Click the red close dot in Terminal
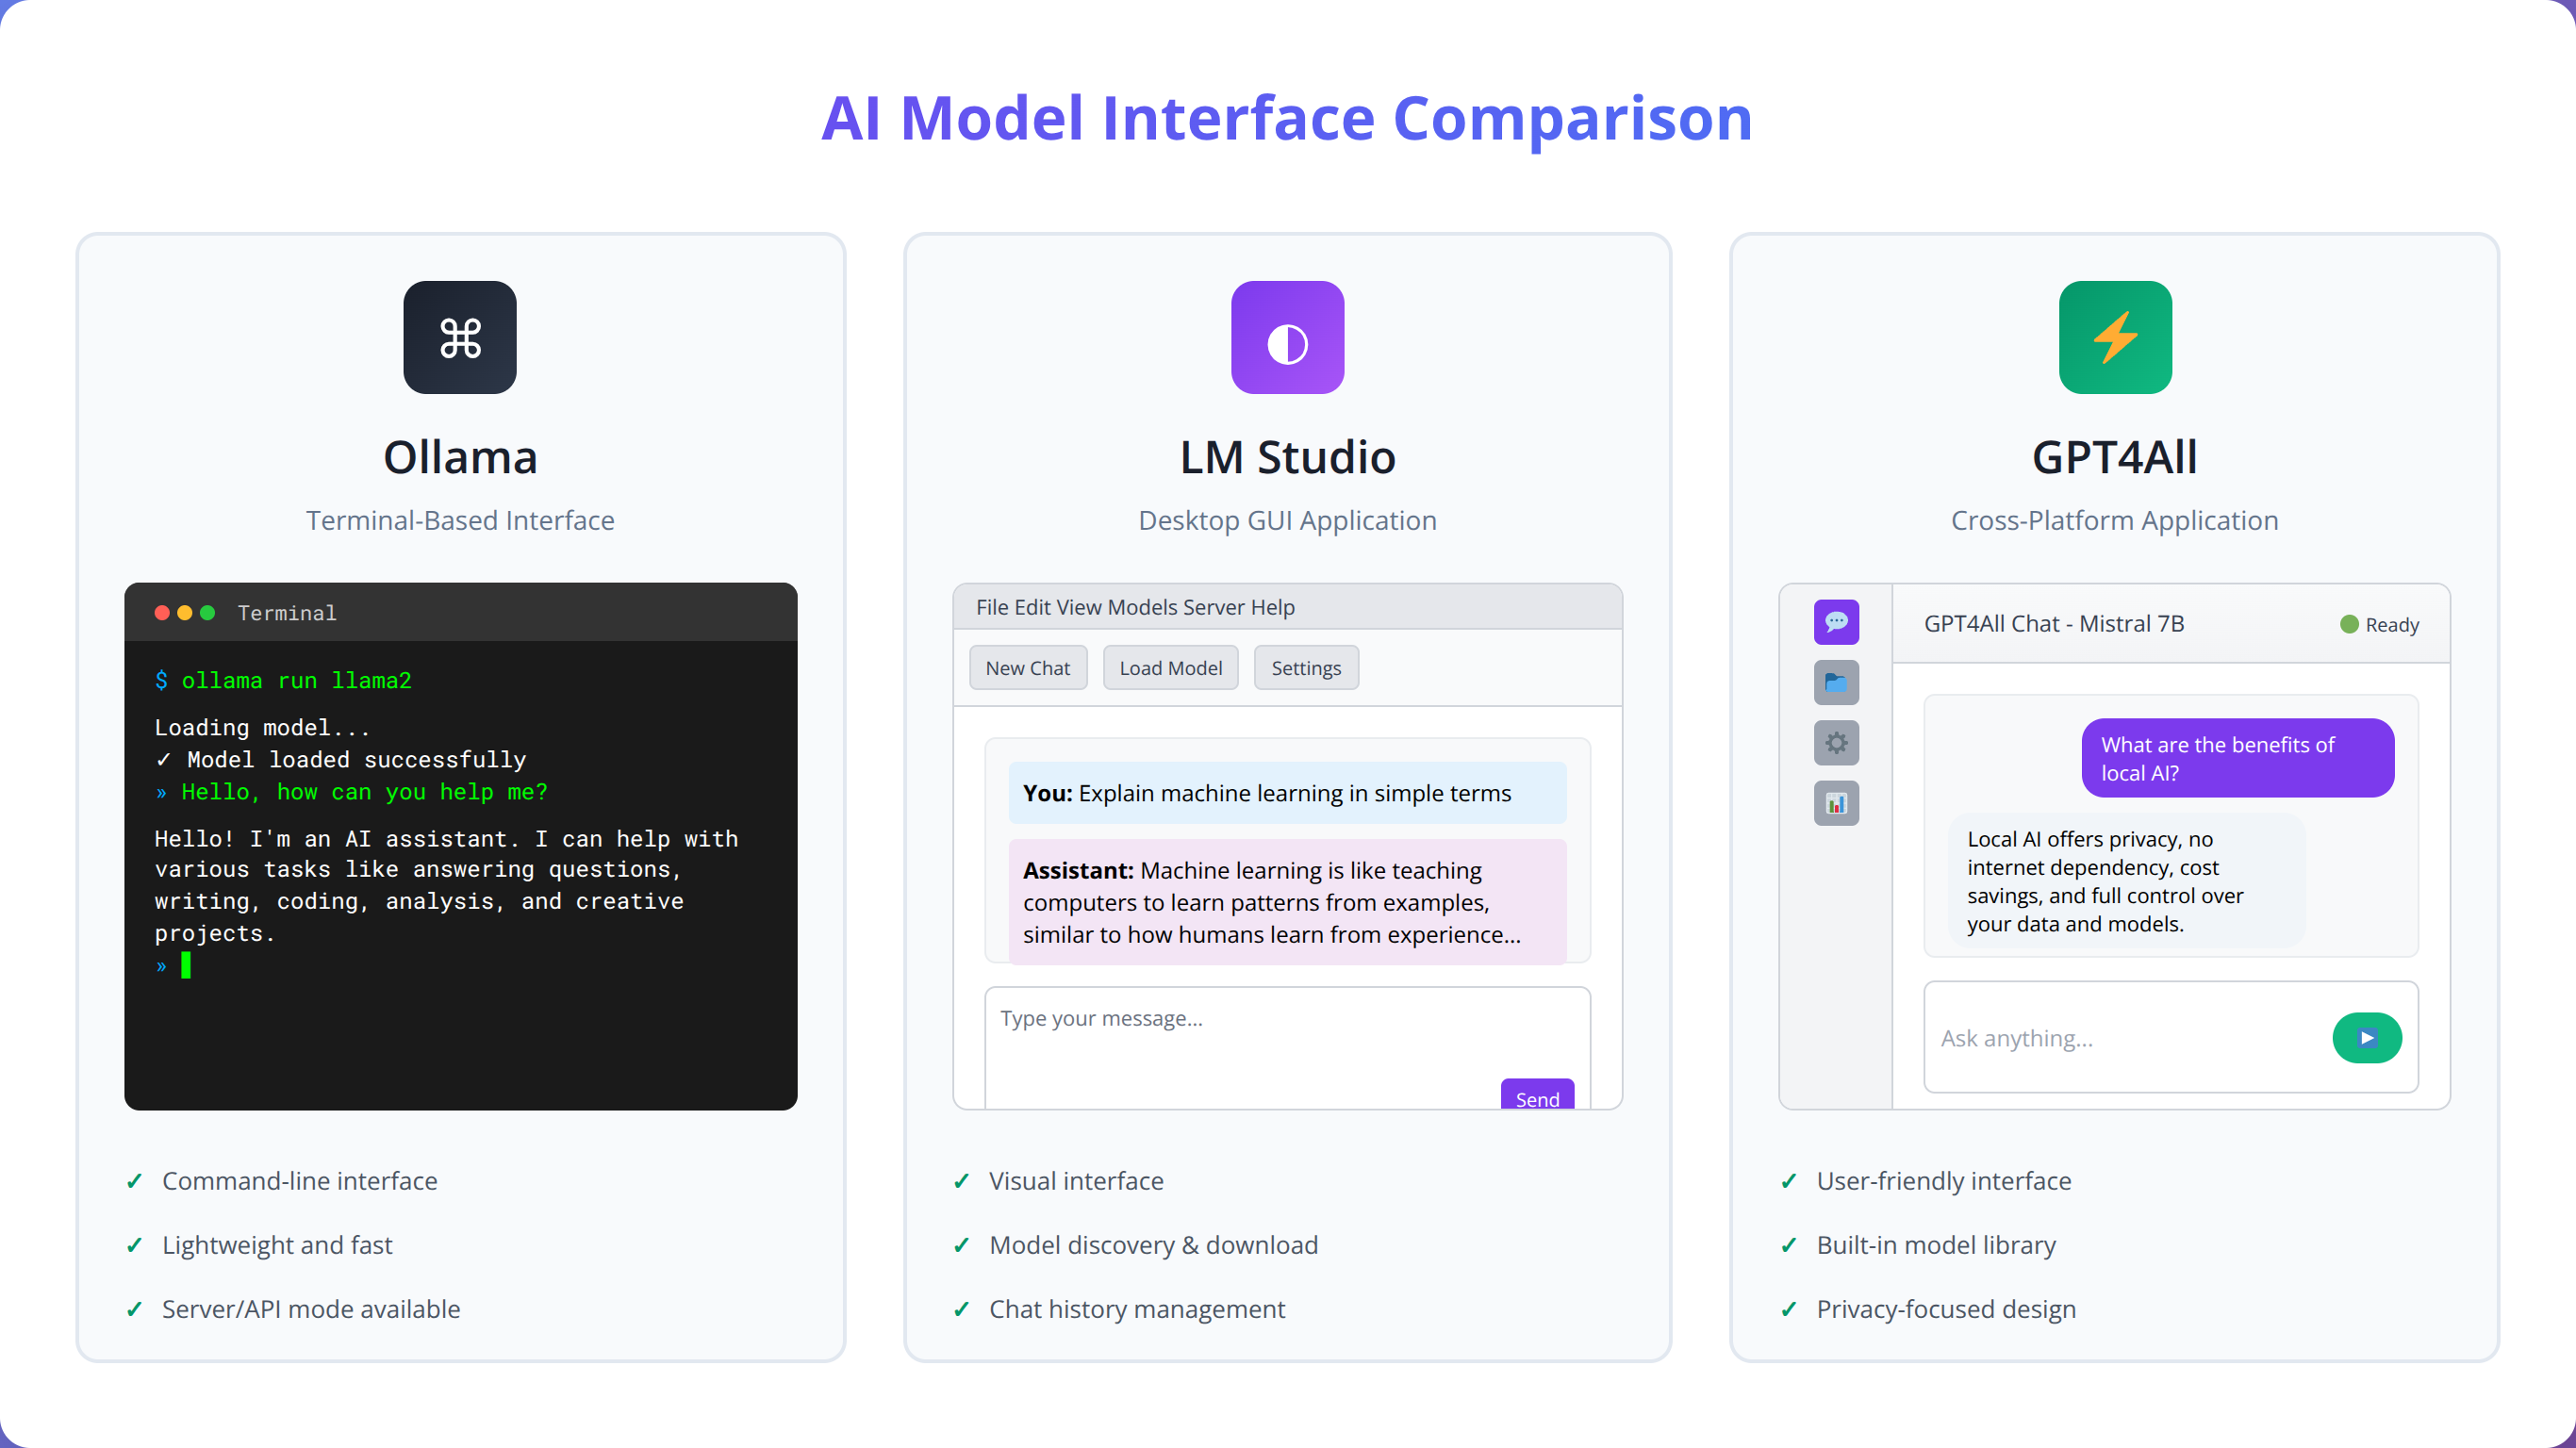 click(162, 613)
